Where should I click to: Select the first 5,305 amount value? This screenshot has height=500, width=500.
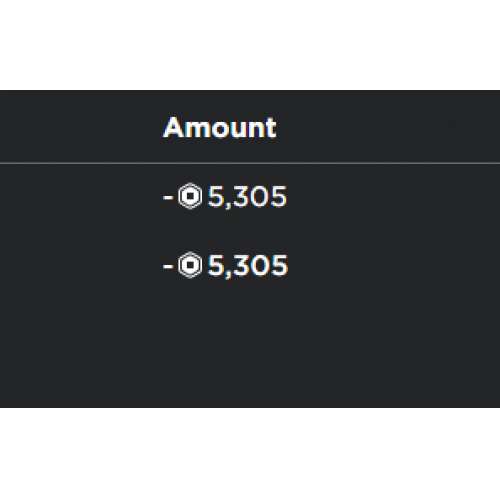coord(247,197)
